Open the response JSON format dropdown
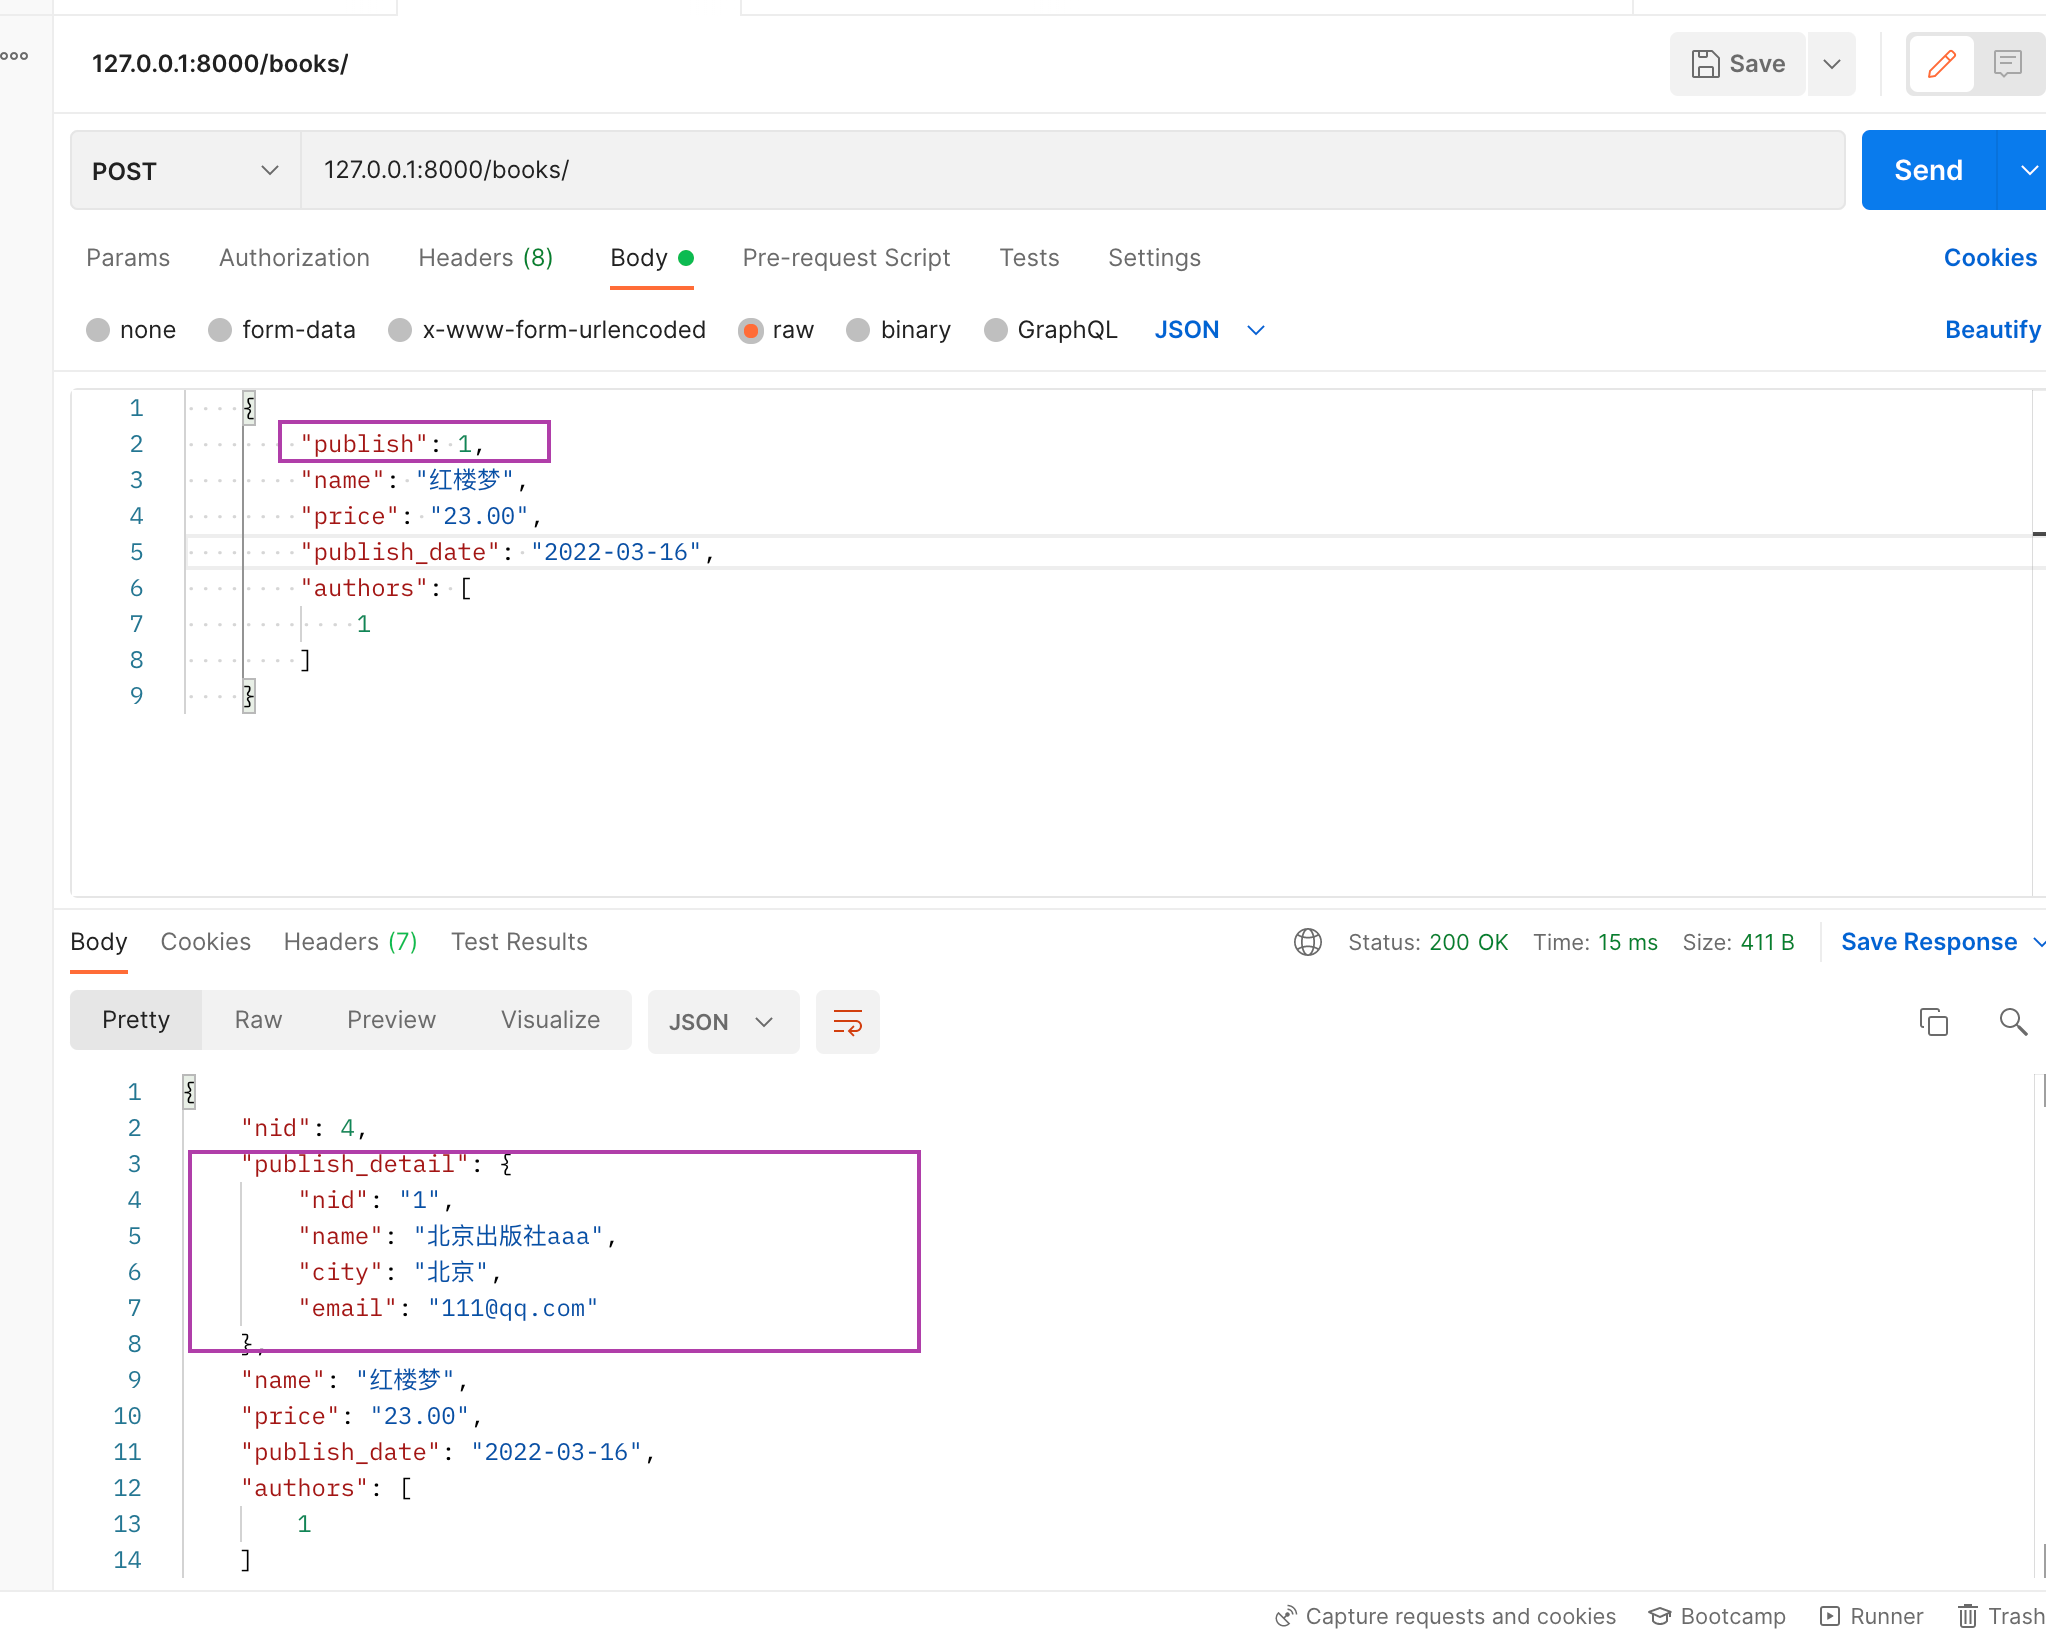 (723, 1022)
